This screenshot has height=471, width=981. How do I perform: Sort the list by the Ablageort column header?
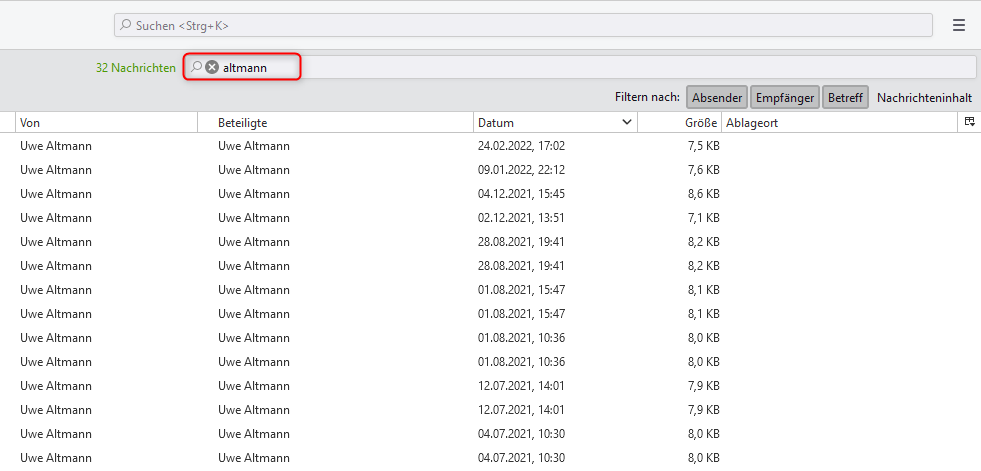840,123
